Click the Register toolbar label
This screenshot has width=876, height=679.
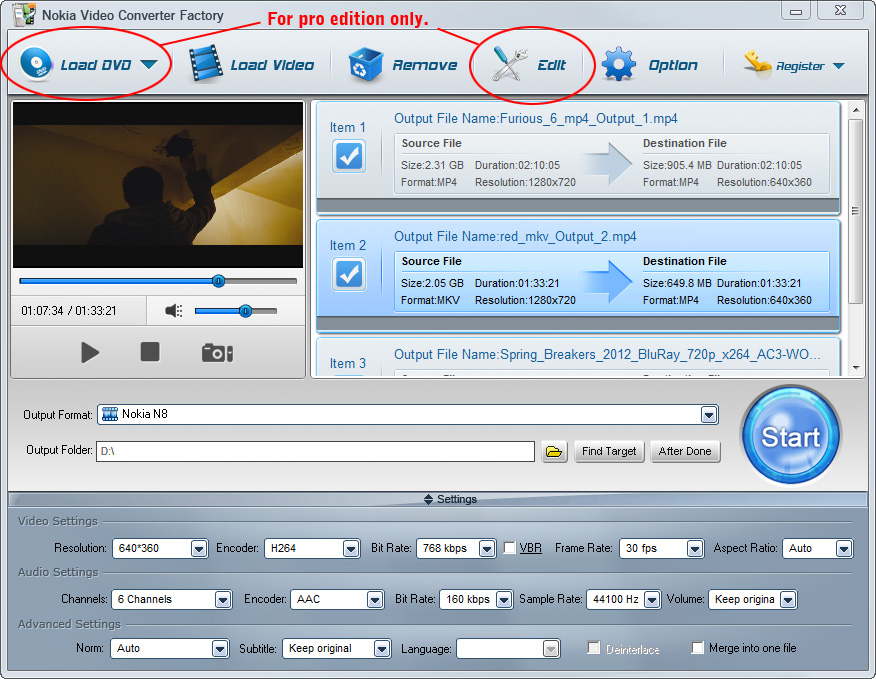(800, 67)
